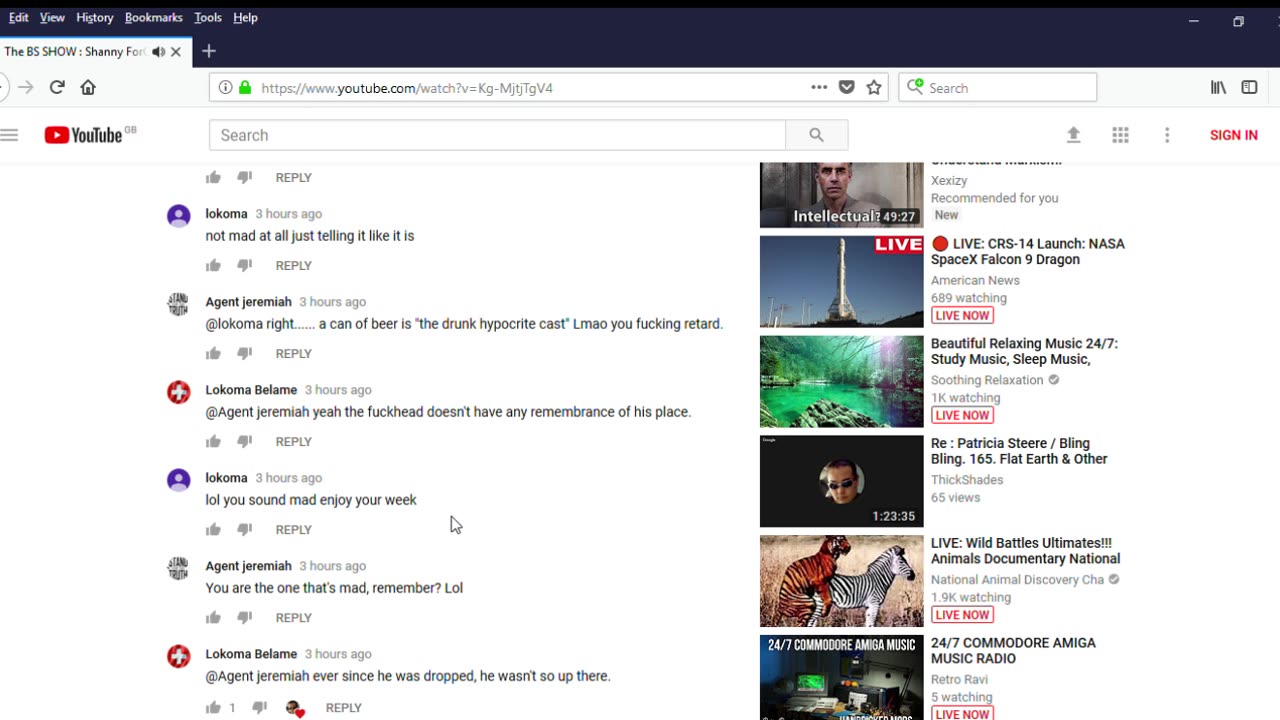
Task: Open the YouTube apps grid icon
Action: [x=1120, y=135]
